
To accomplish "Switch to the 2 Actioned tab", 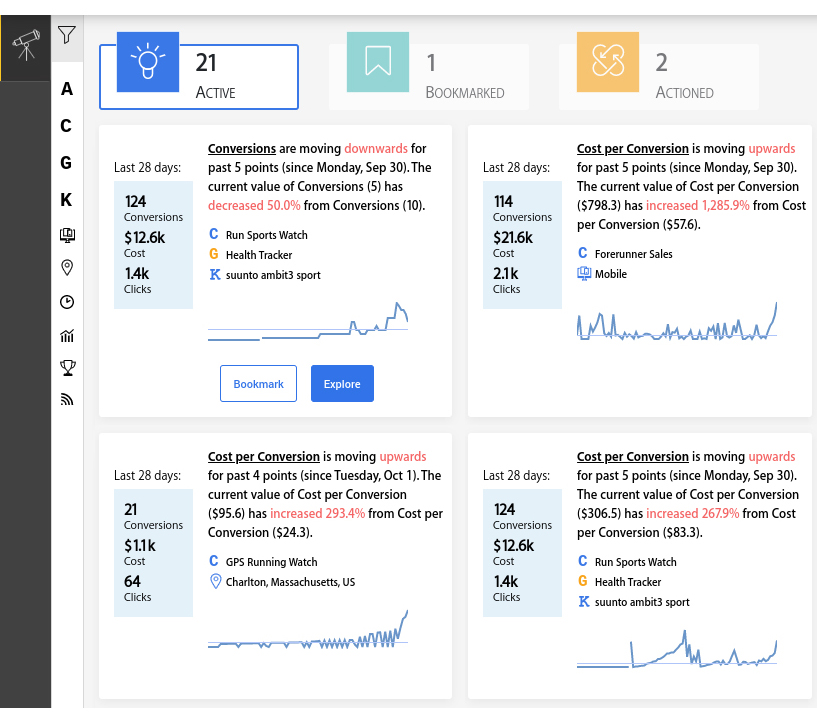I will point(659,77).
